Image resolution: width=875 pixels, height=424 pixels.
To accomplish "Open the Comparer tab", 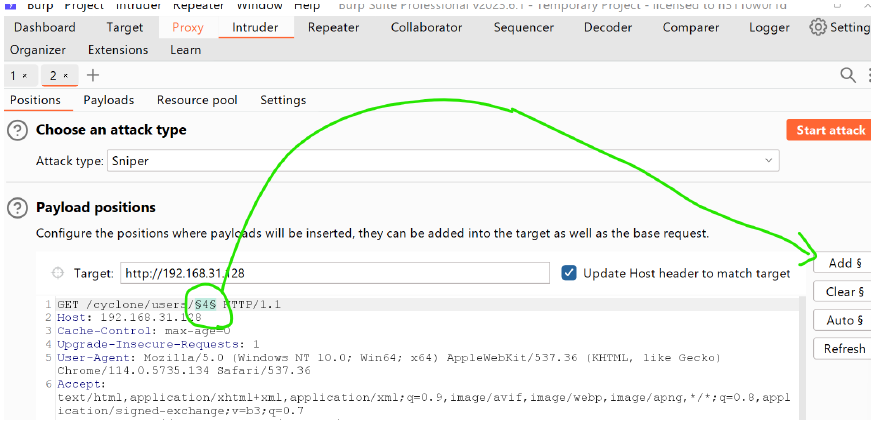I will 691,27.
